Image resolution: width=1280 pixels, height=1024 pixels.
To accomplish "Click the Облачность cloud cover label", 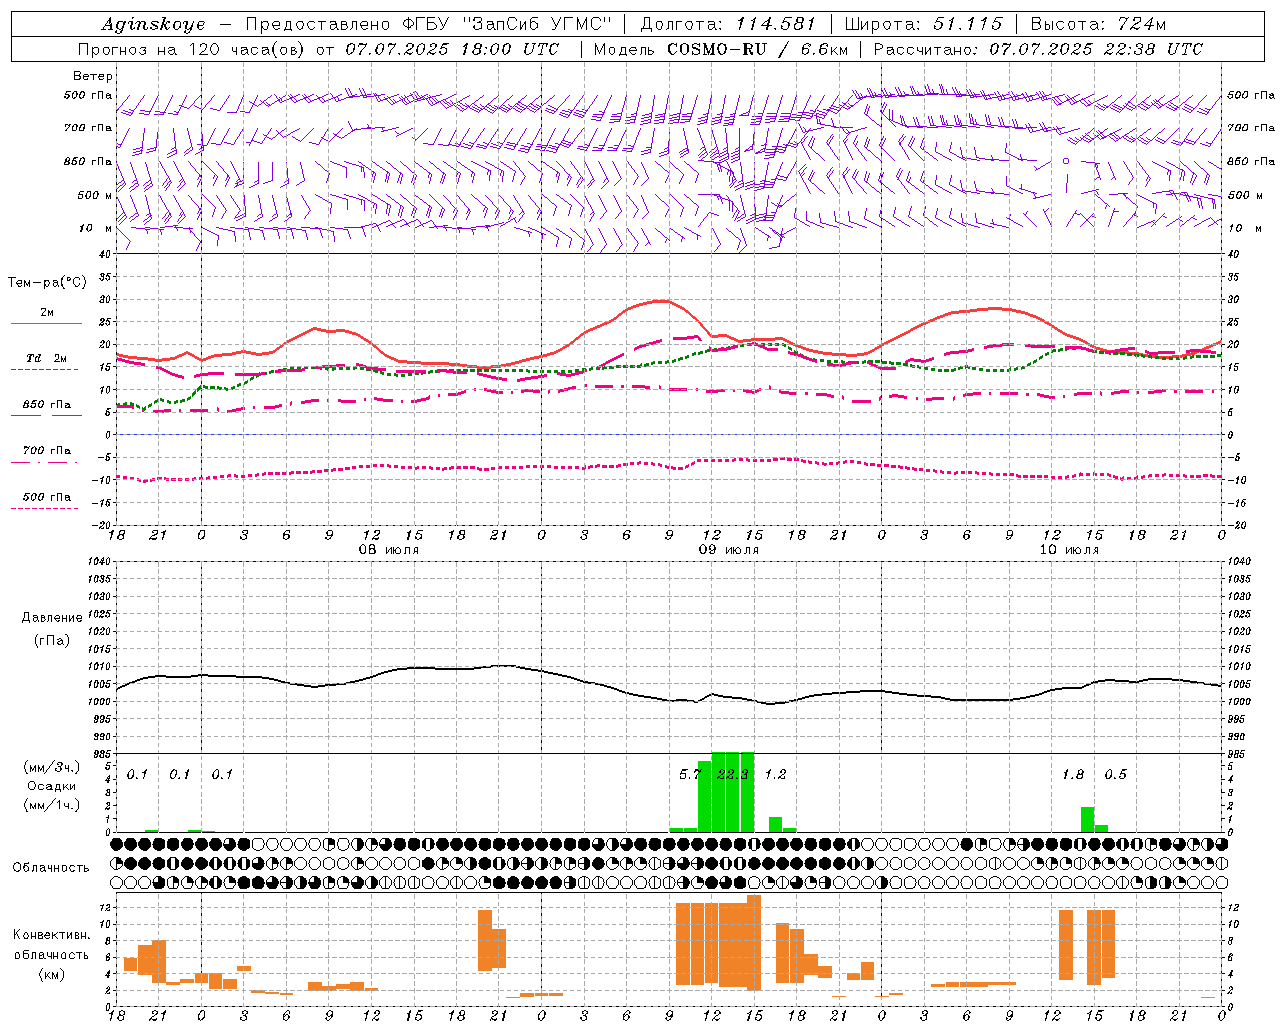I will pos(51,868).
